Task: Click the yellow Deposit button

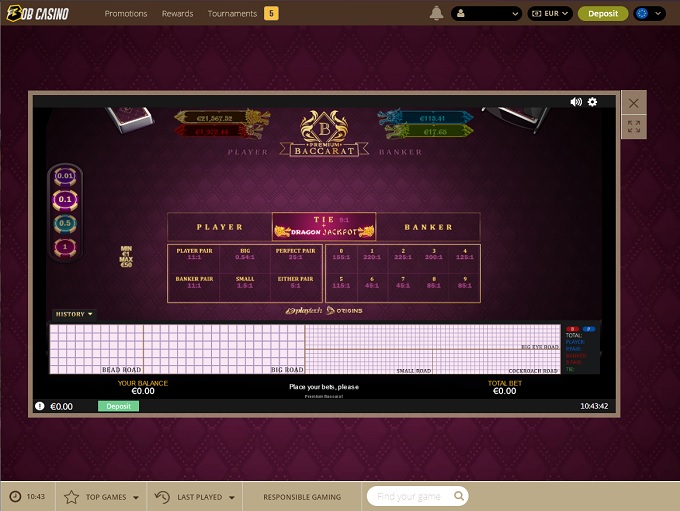Action: (x=603, y=13)
